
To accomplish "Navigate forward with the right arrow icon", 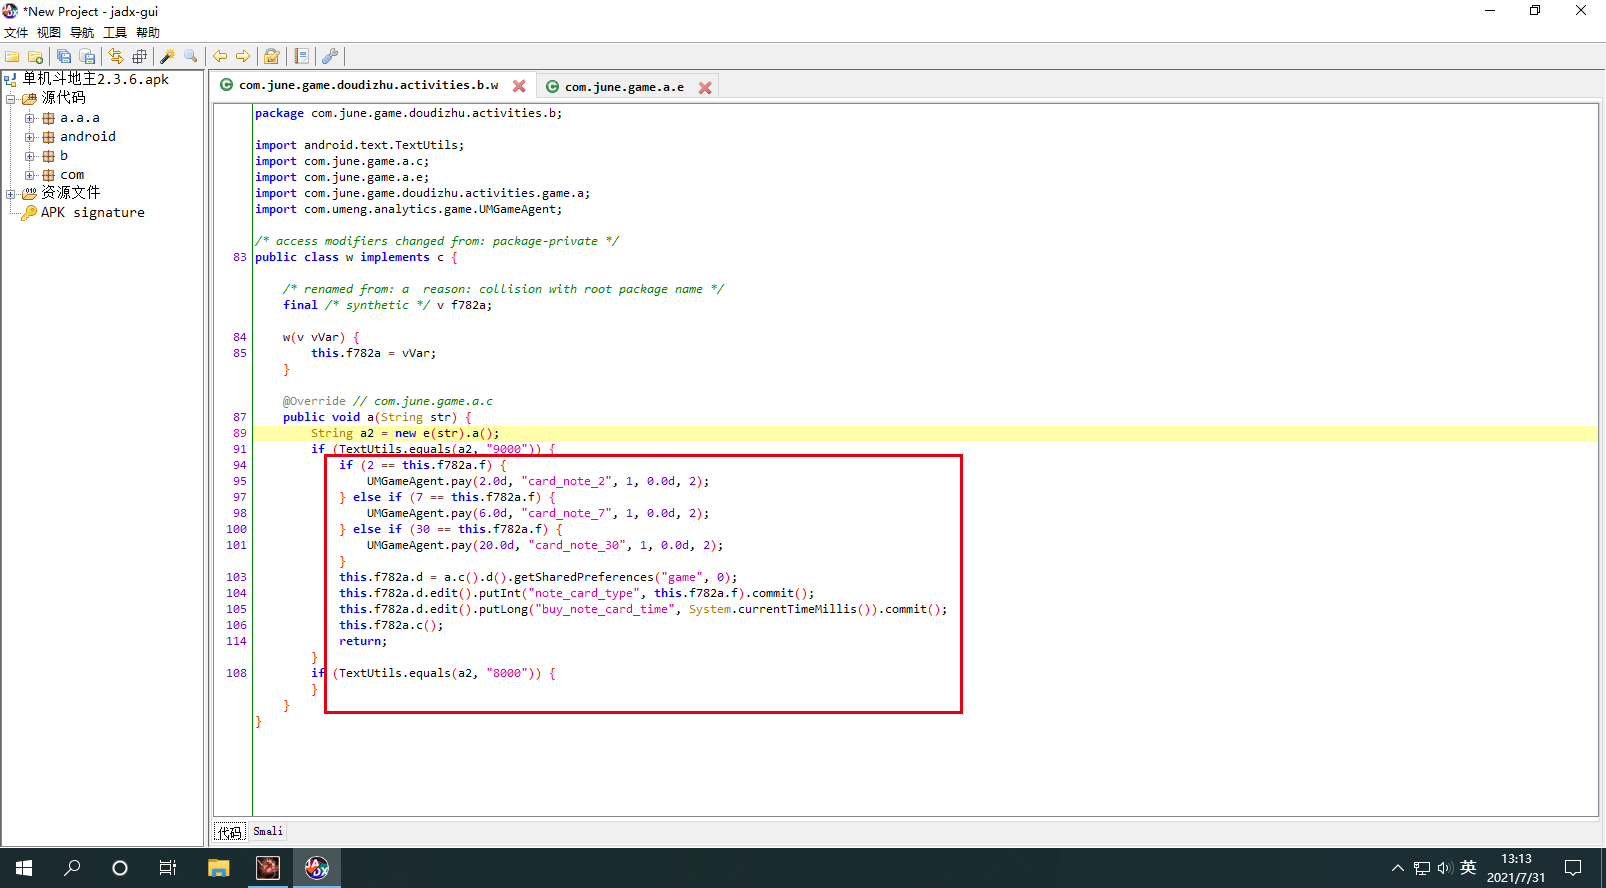I will coord(243,57).
